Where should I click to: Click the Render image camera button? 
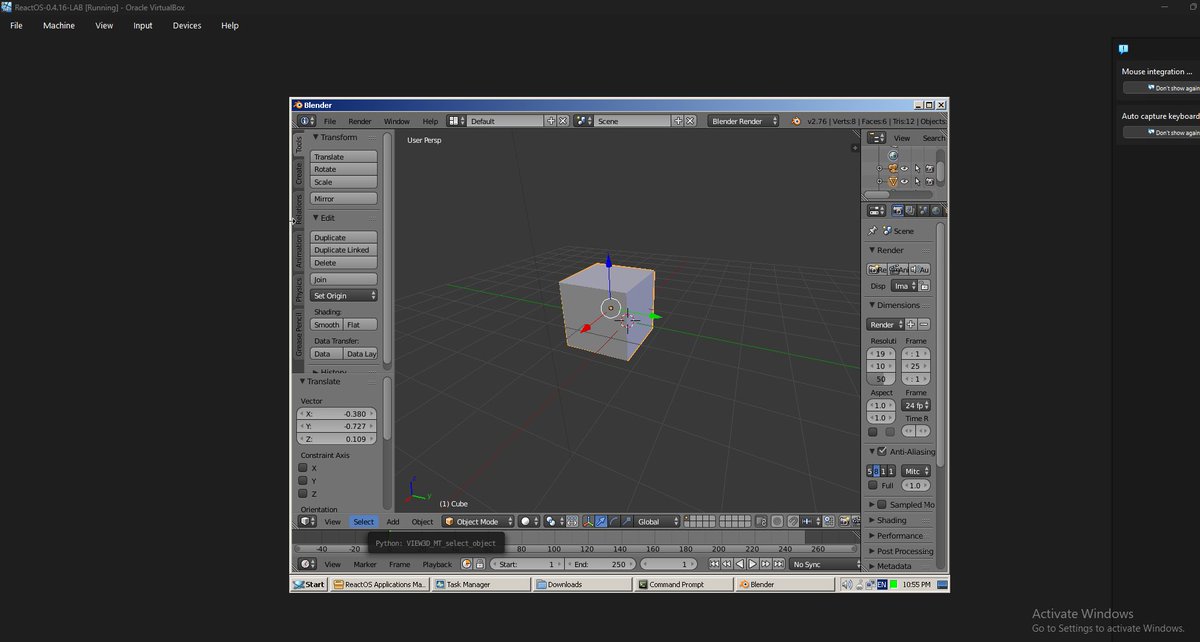click(877, 270)
